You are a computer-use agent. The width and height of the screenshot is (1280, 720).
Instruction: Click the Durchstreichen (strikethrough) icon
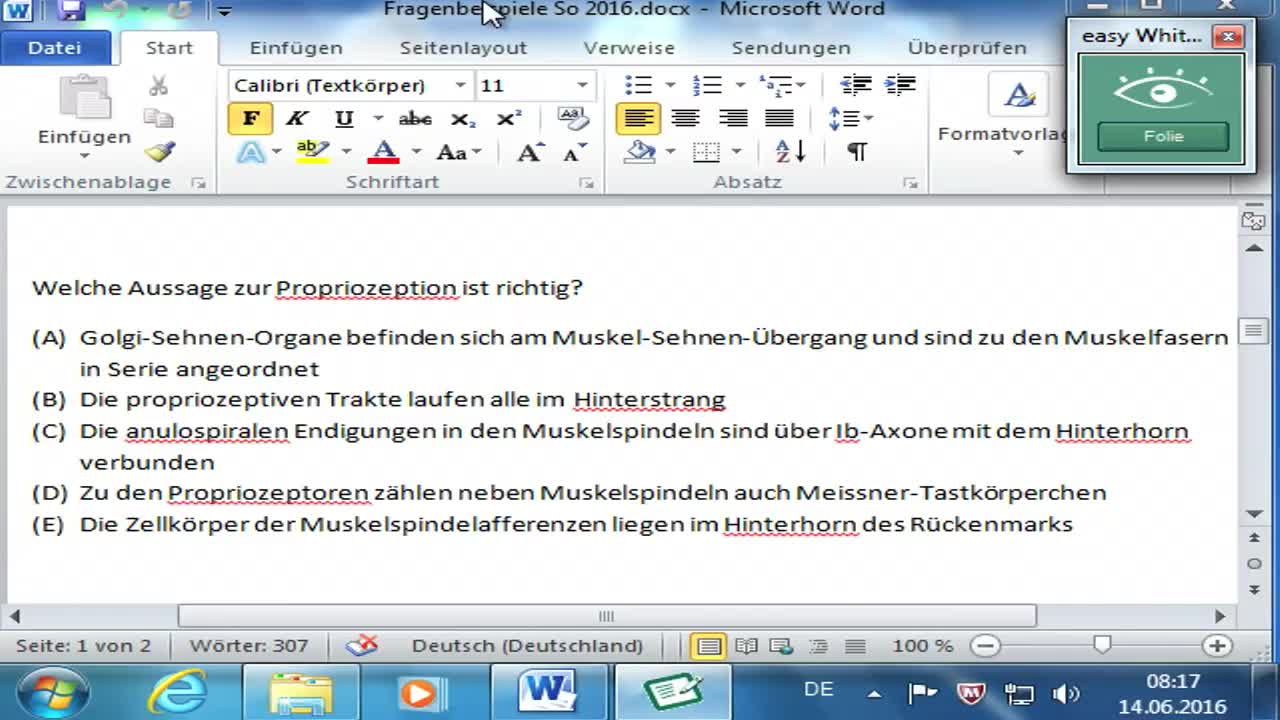click(414, 118)
